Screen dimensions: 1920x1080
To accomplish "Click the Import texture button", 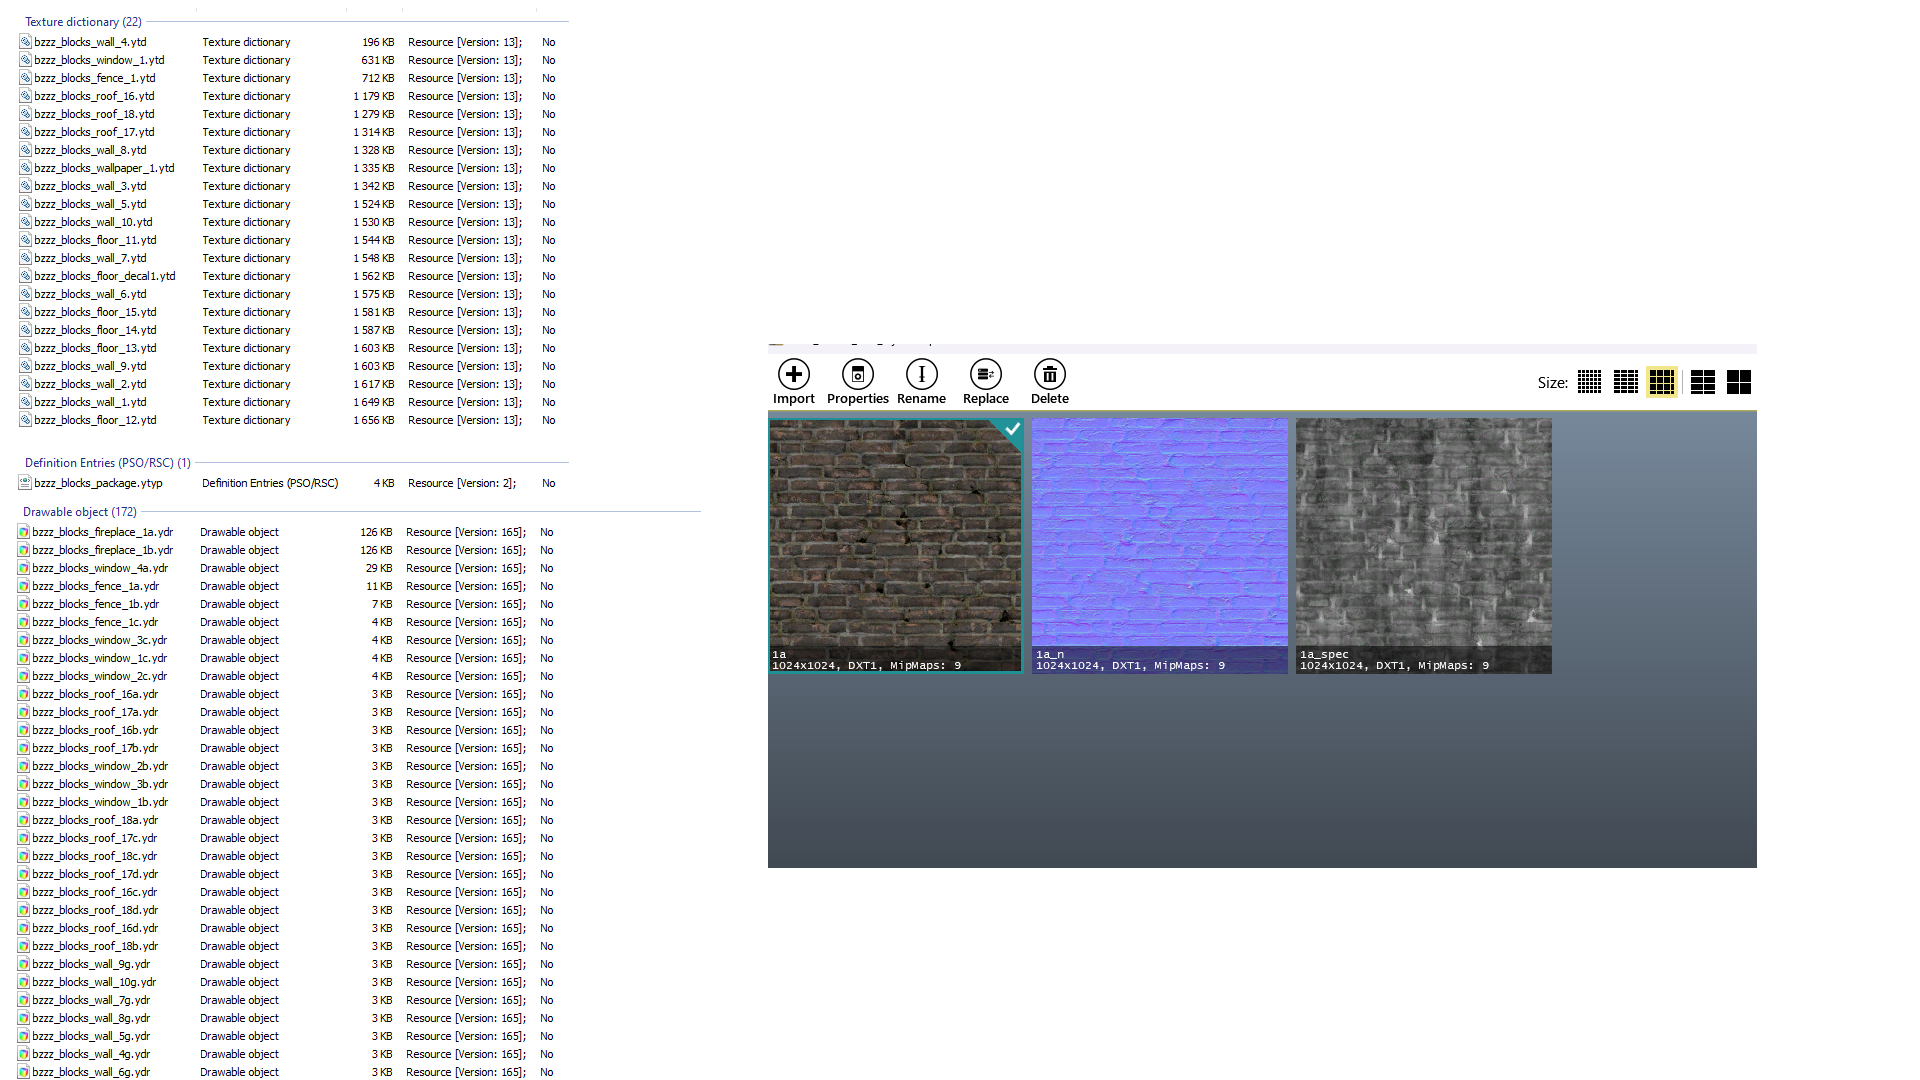I will pos(793,382).
